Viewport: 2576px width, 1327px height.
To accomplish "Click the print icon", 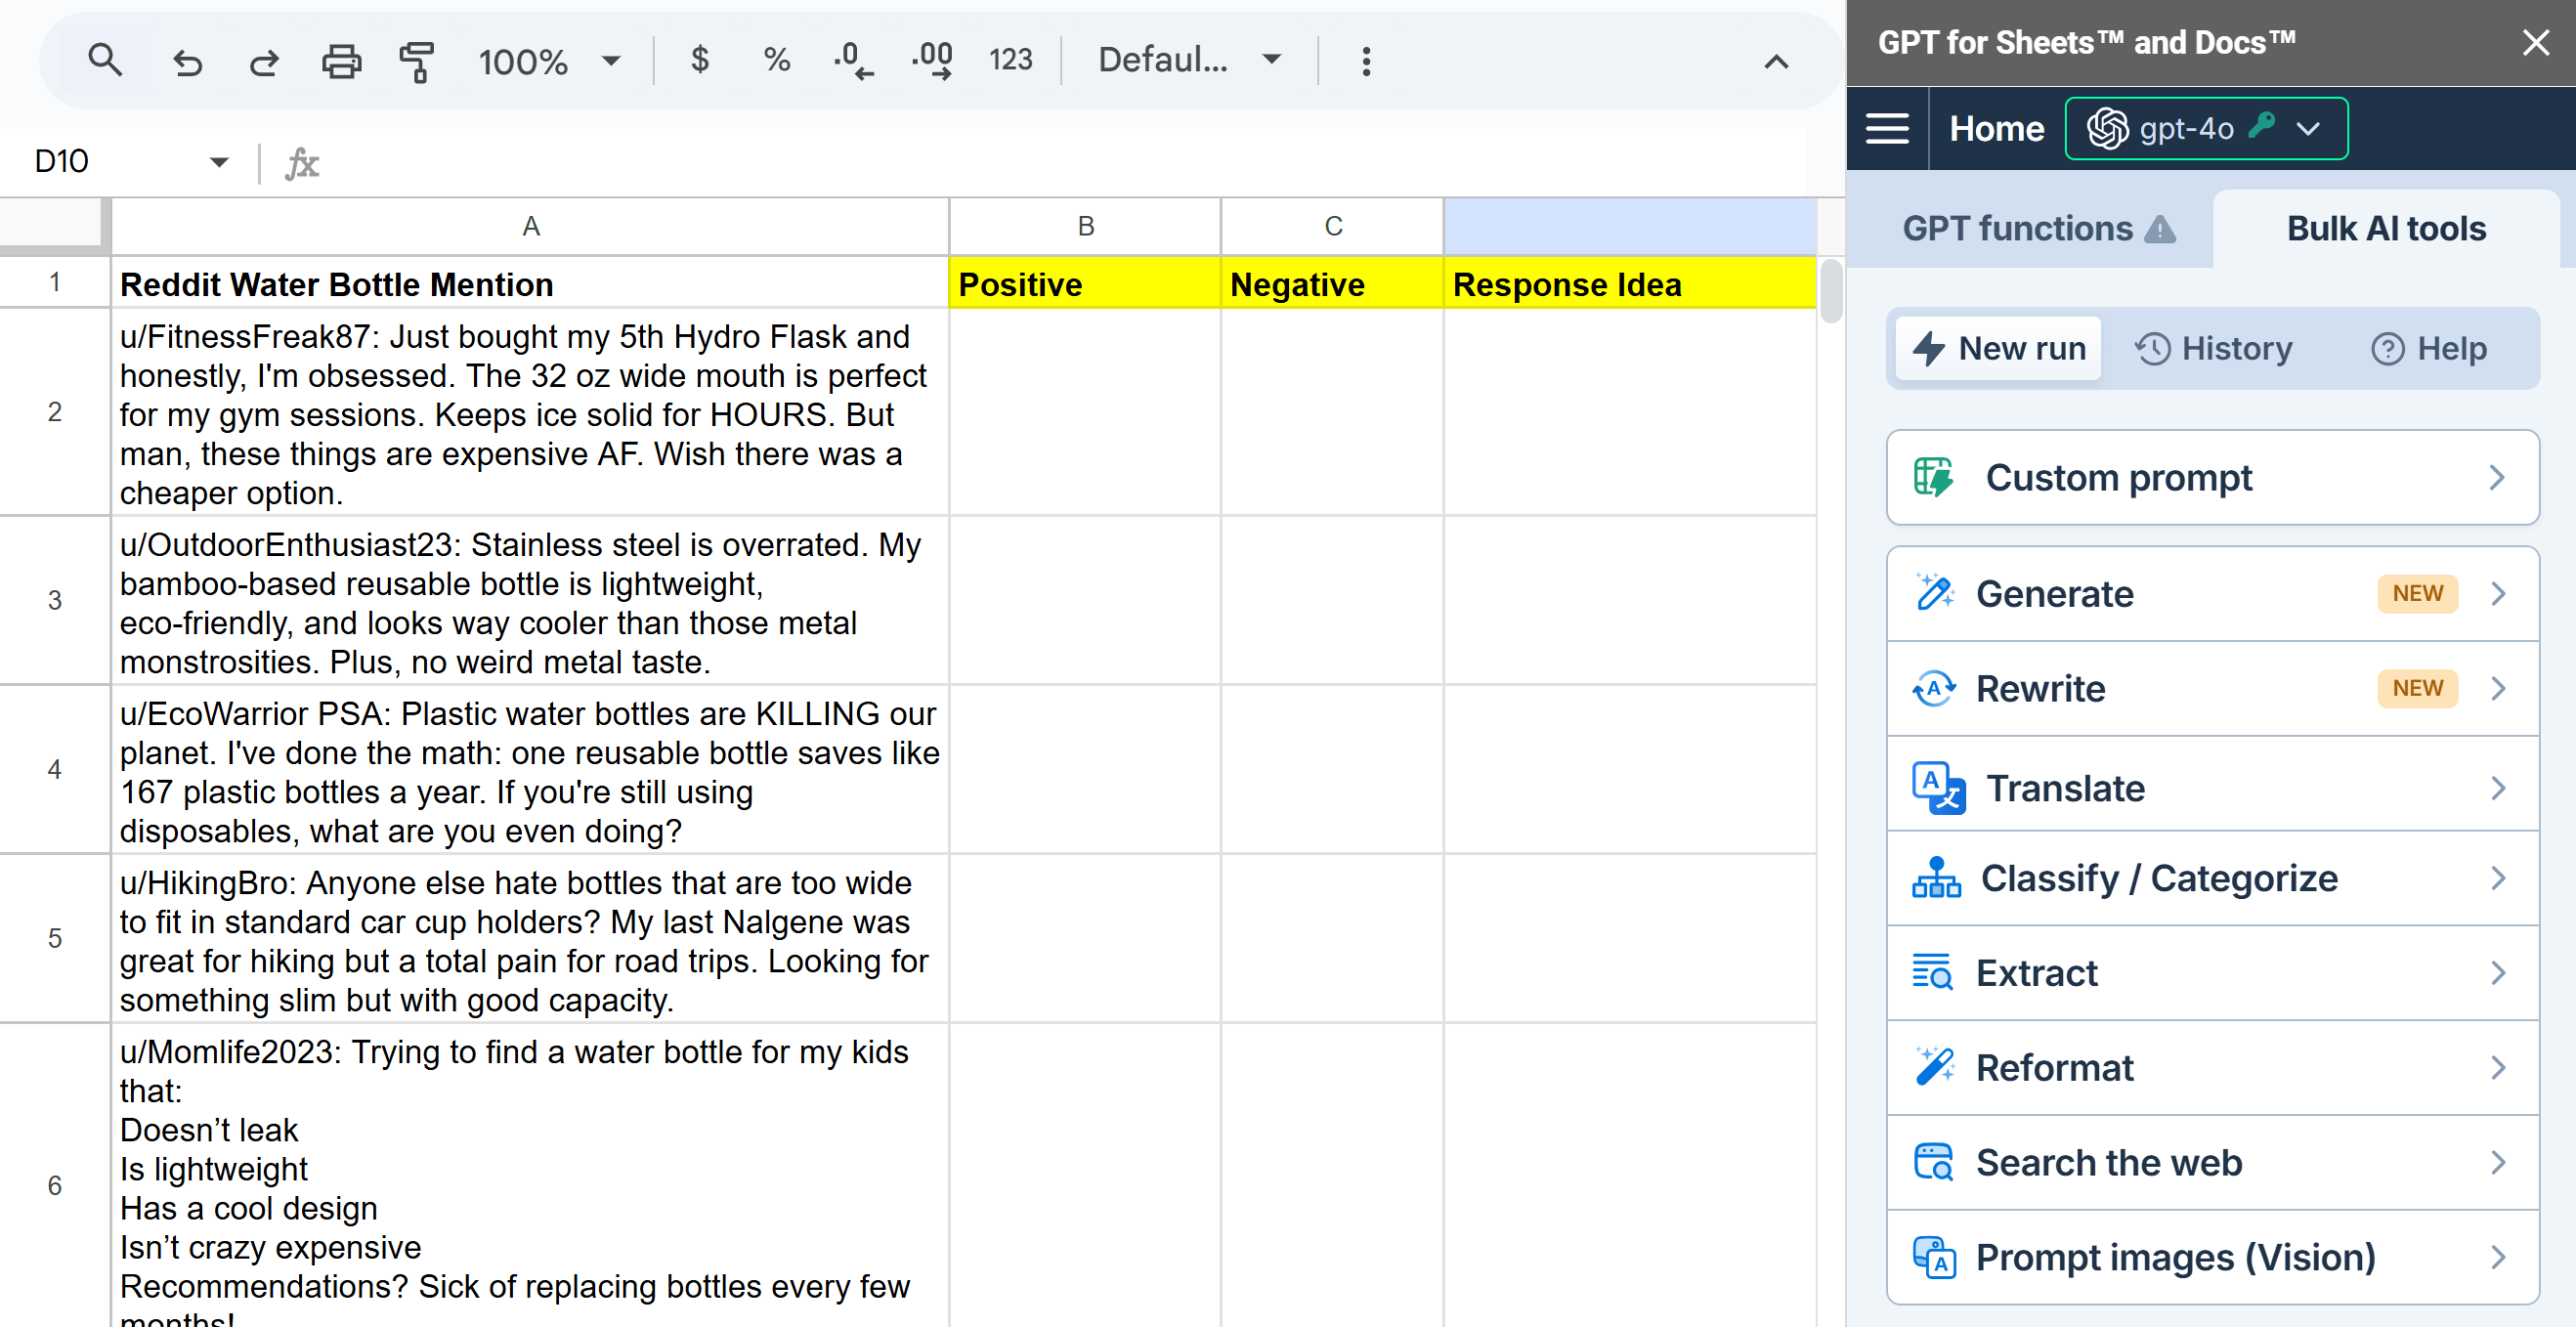I will click(341, 62).
